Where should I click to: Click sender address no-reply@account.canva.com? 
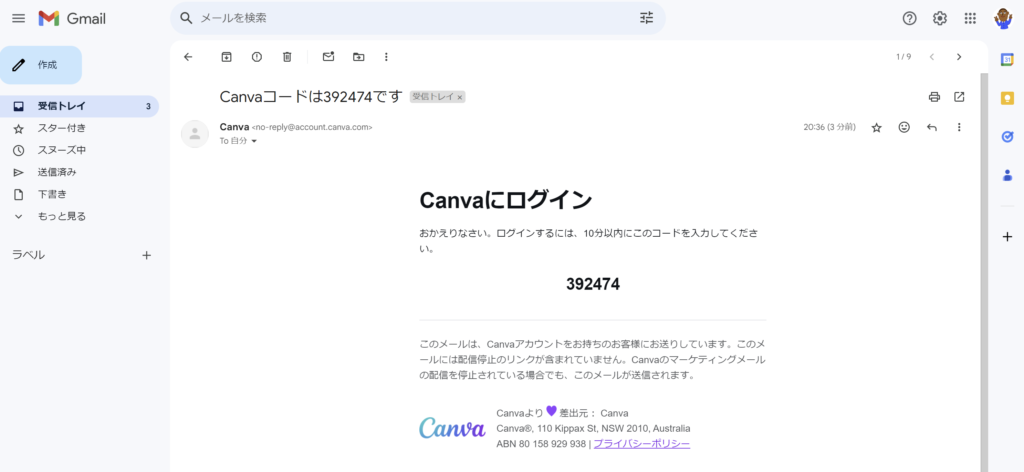click(312, 127)
